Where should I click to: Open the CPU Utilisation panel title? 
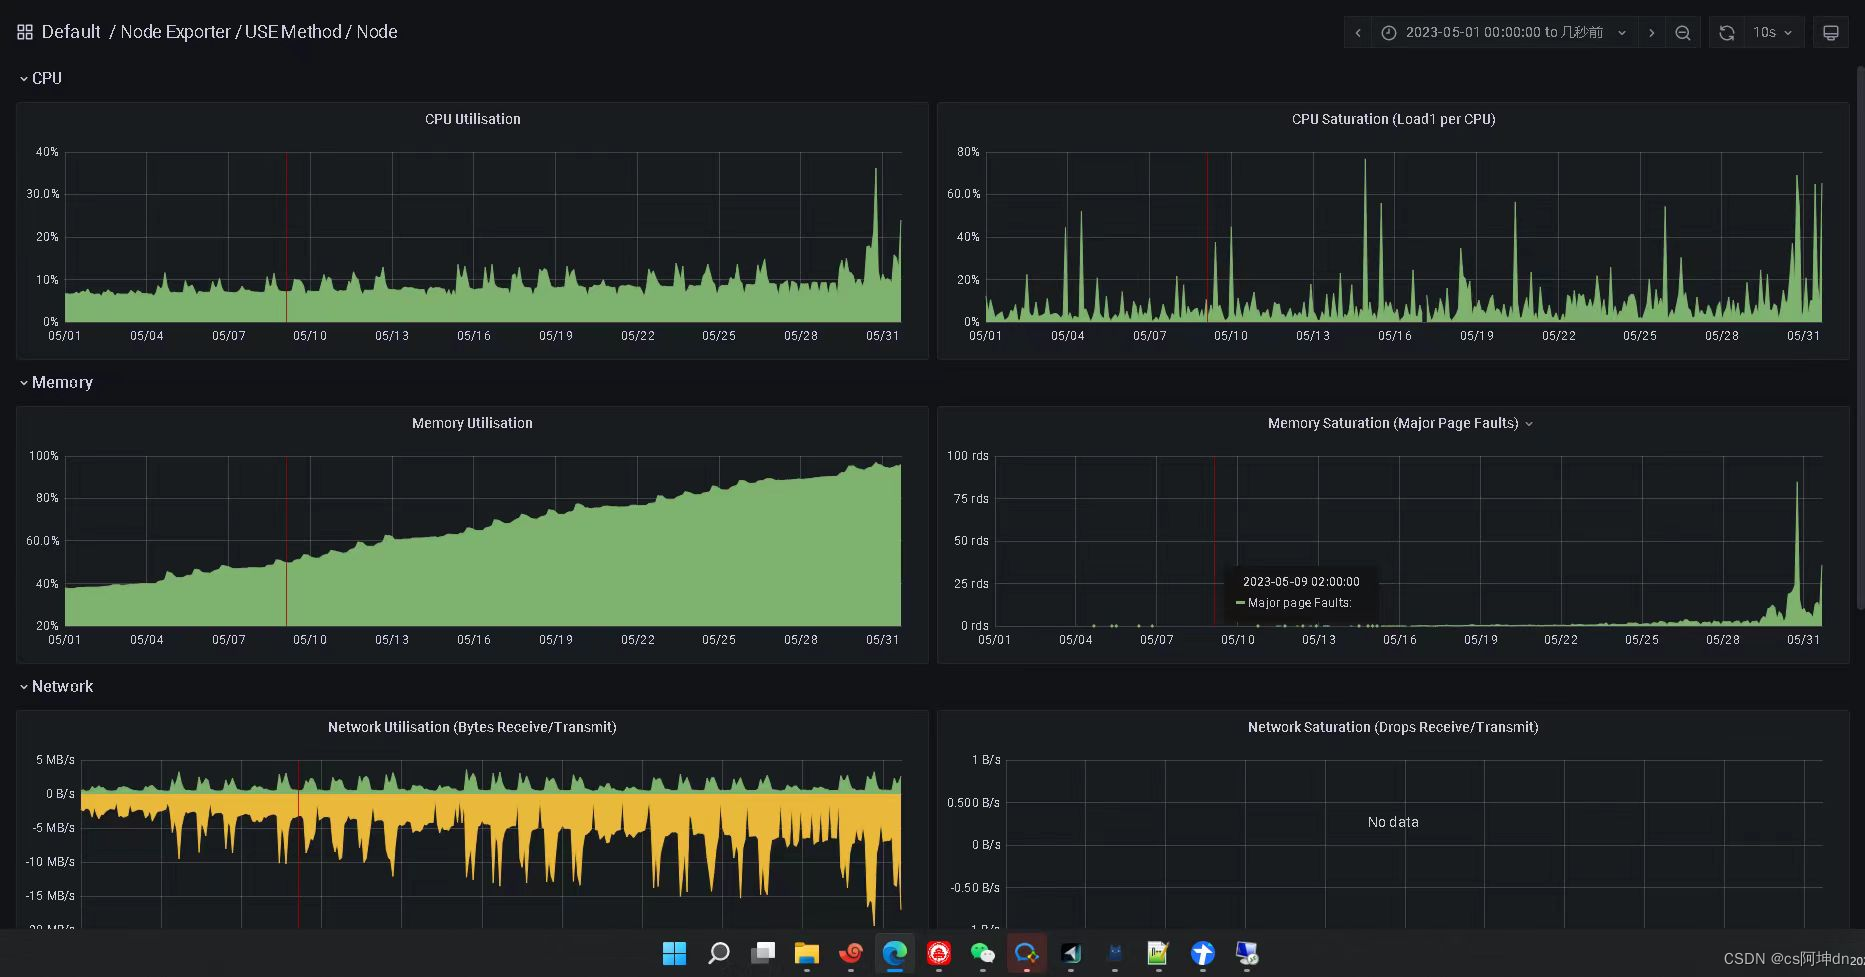click(x=472, y=119)
